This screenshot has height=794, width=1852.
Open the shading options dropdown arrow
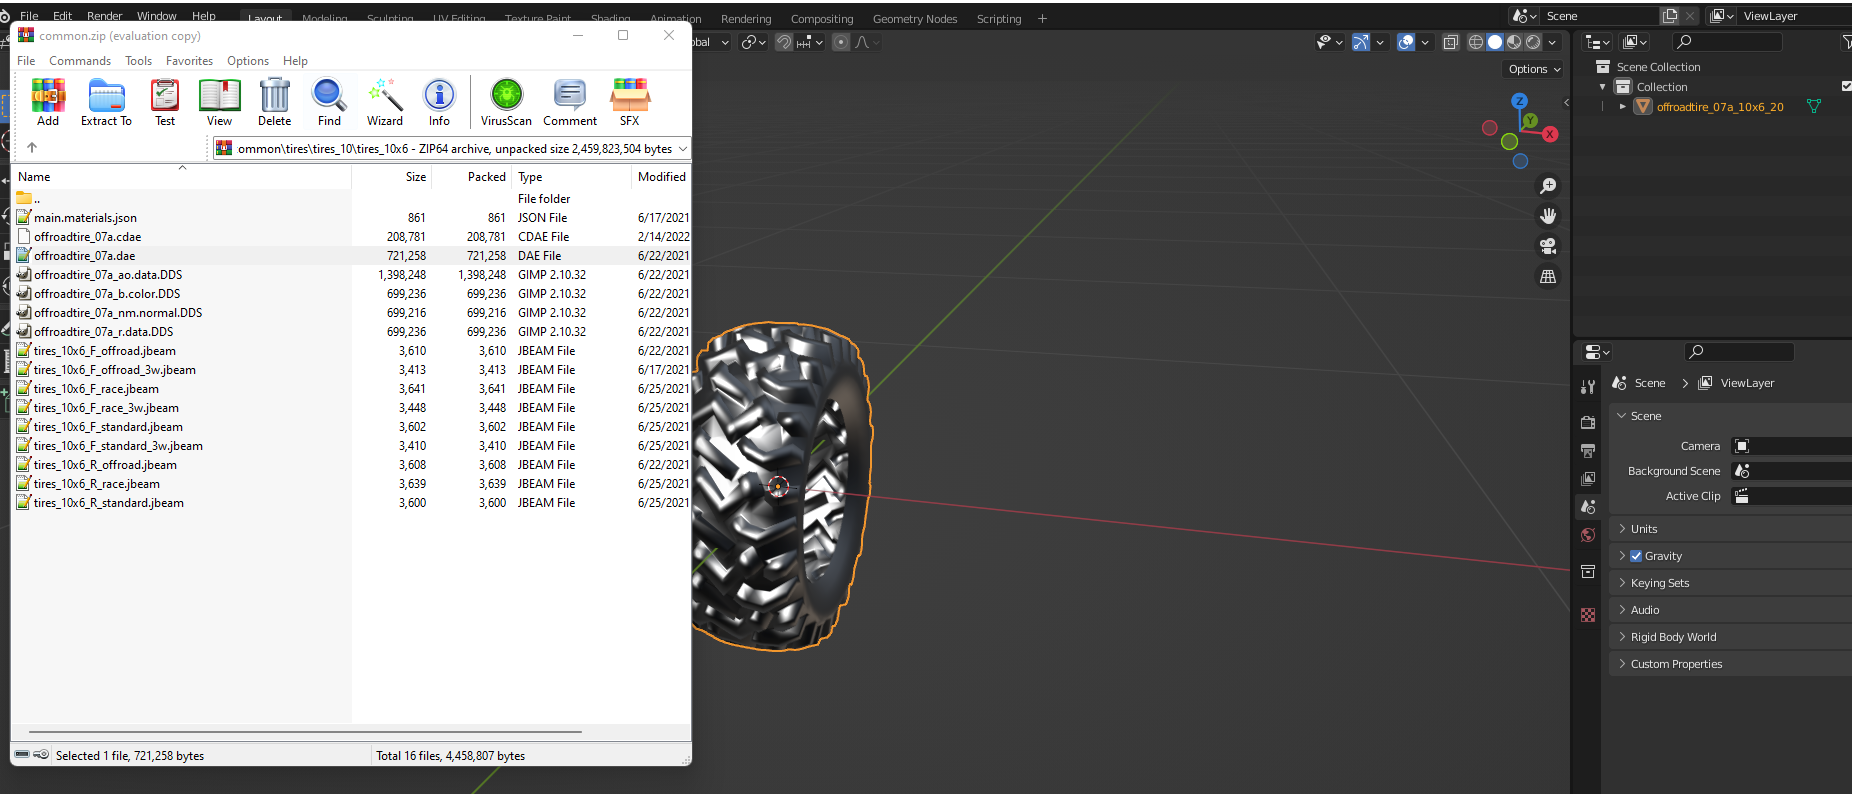point(1552,42)
